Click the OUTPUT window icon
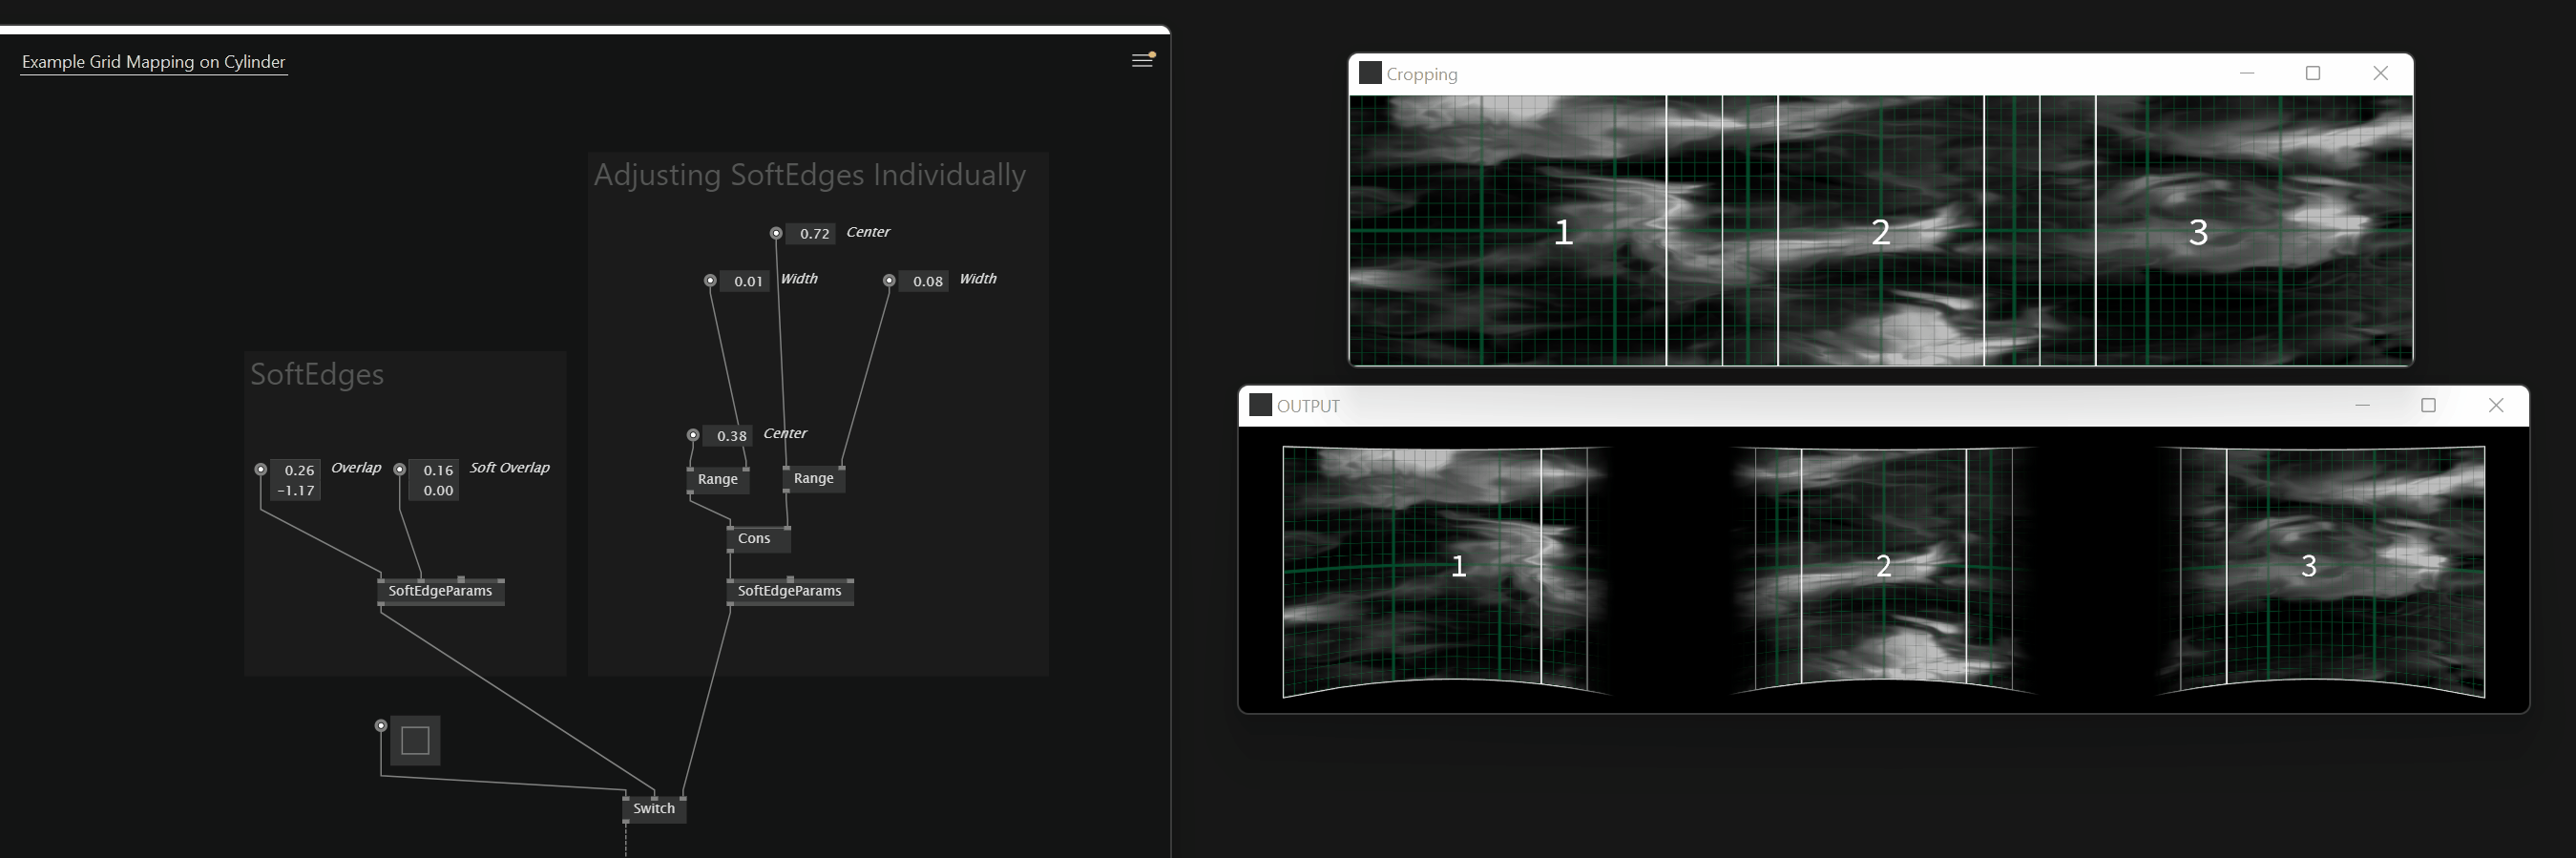The height and width of the screenshot is (858, 2576). click(x=1260, y=405)
